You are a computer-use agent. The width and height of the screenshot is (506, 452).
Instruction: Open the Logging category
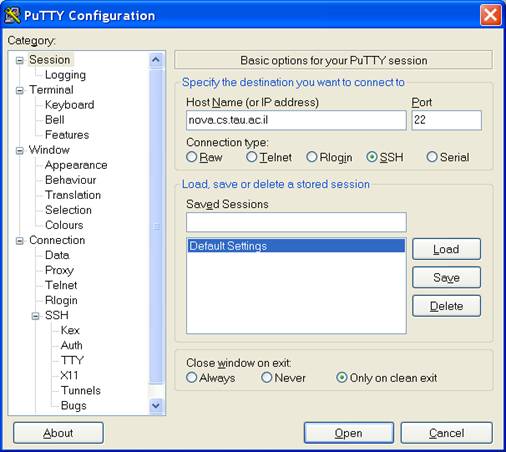[x=65, y=75]
